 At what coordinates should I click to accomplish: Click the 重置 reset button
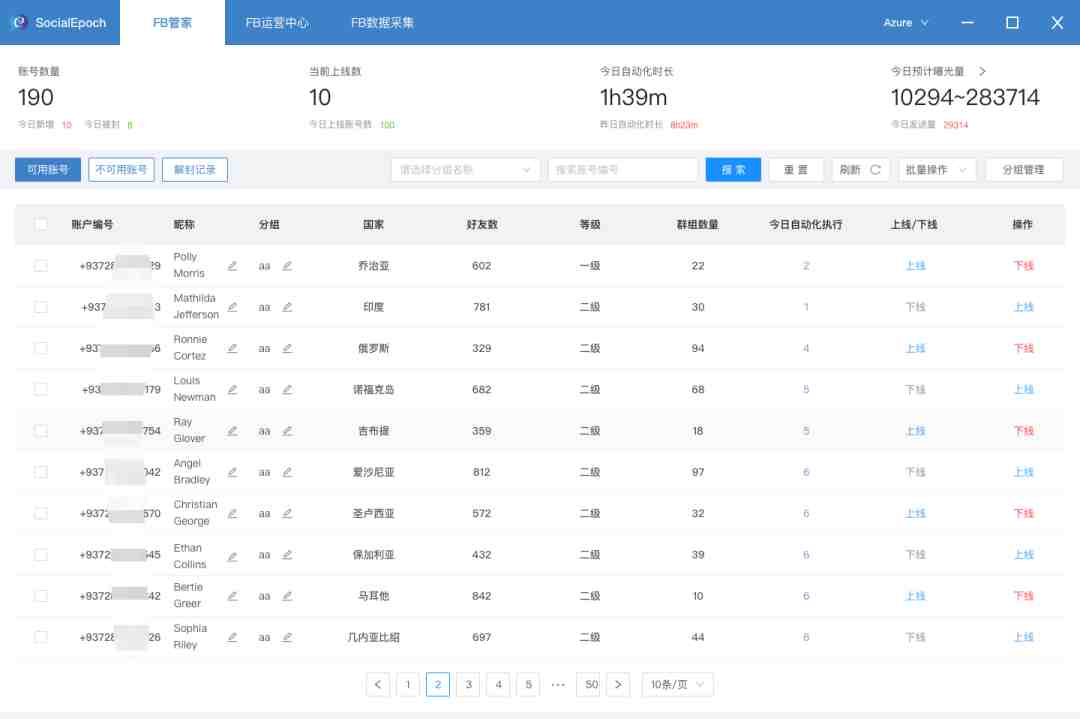click(796, 170)
